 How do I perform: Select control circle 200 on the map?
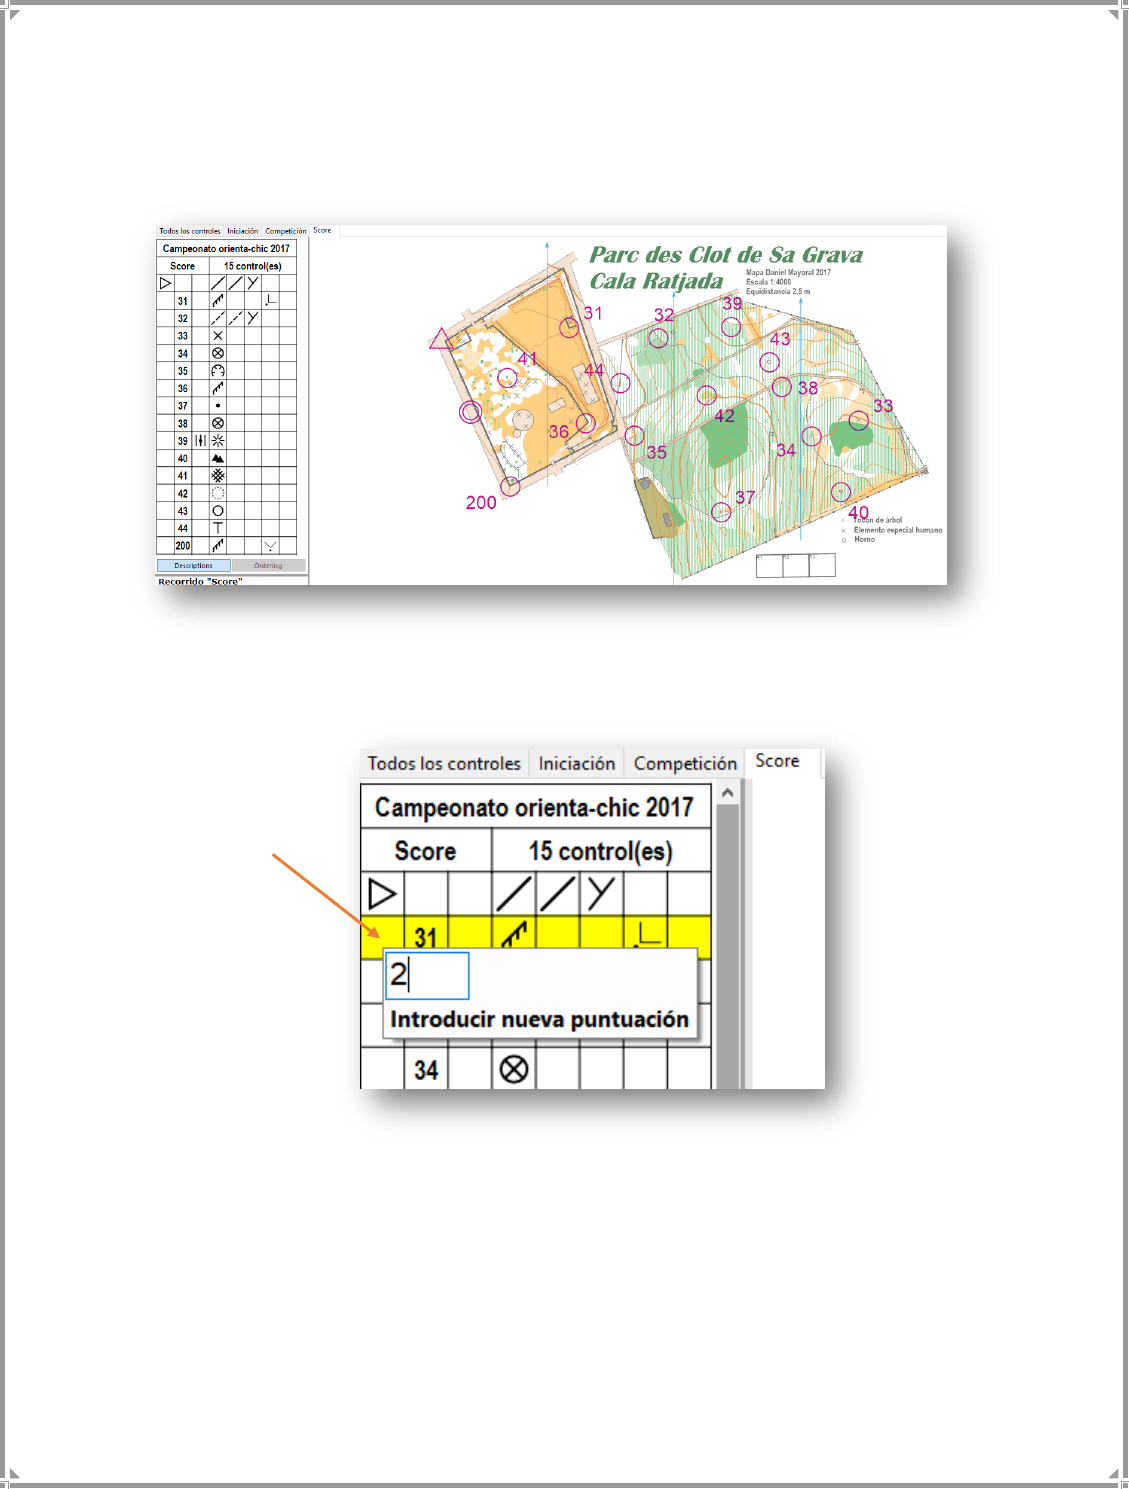pos(511,487)
